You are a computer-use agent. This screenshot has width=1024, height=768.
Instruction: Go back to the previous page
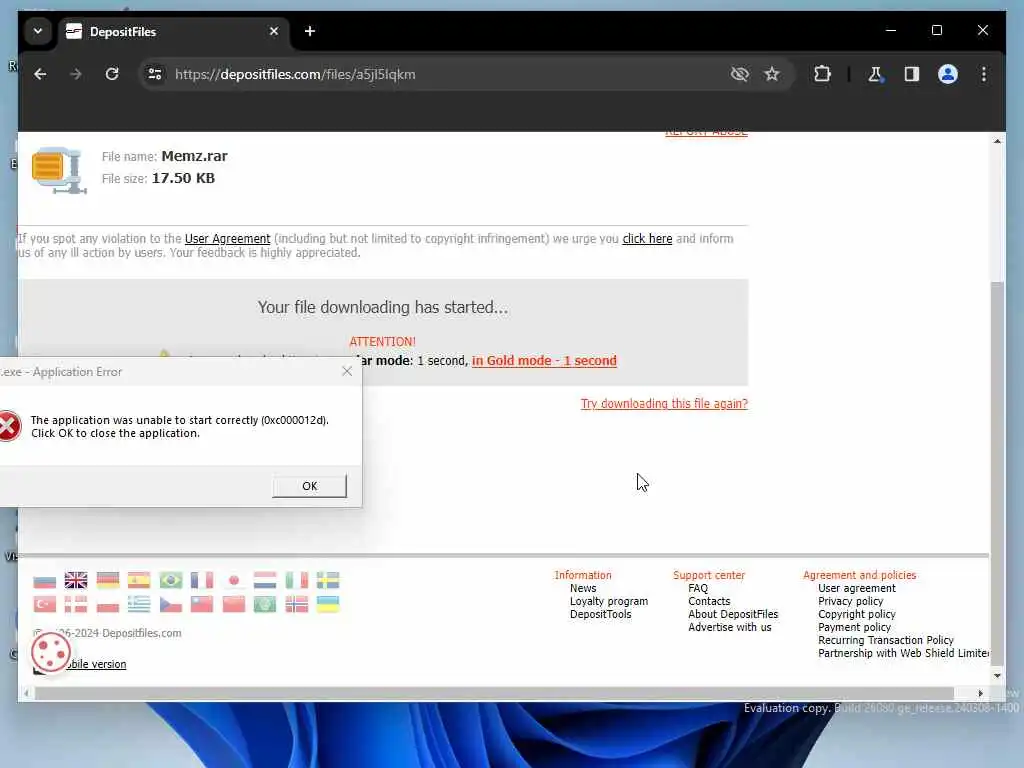(40, 74)
